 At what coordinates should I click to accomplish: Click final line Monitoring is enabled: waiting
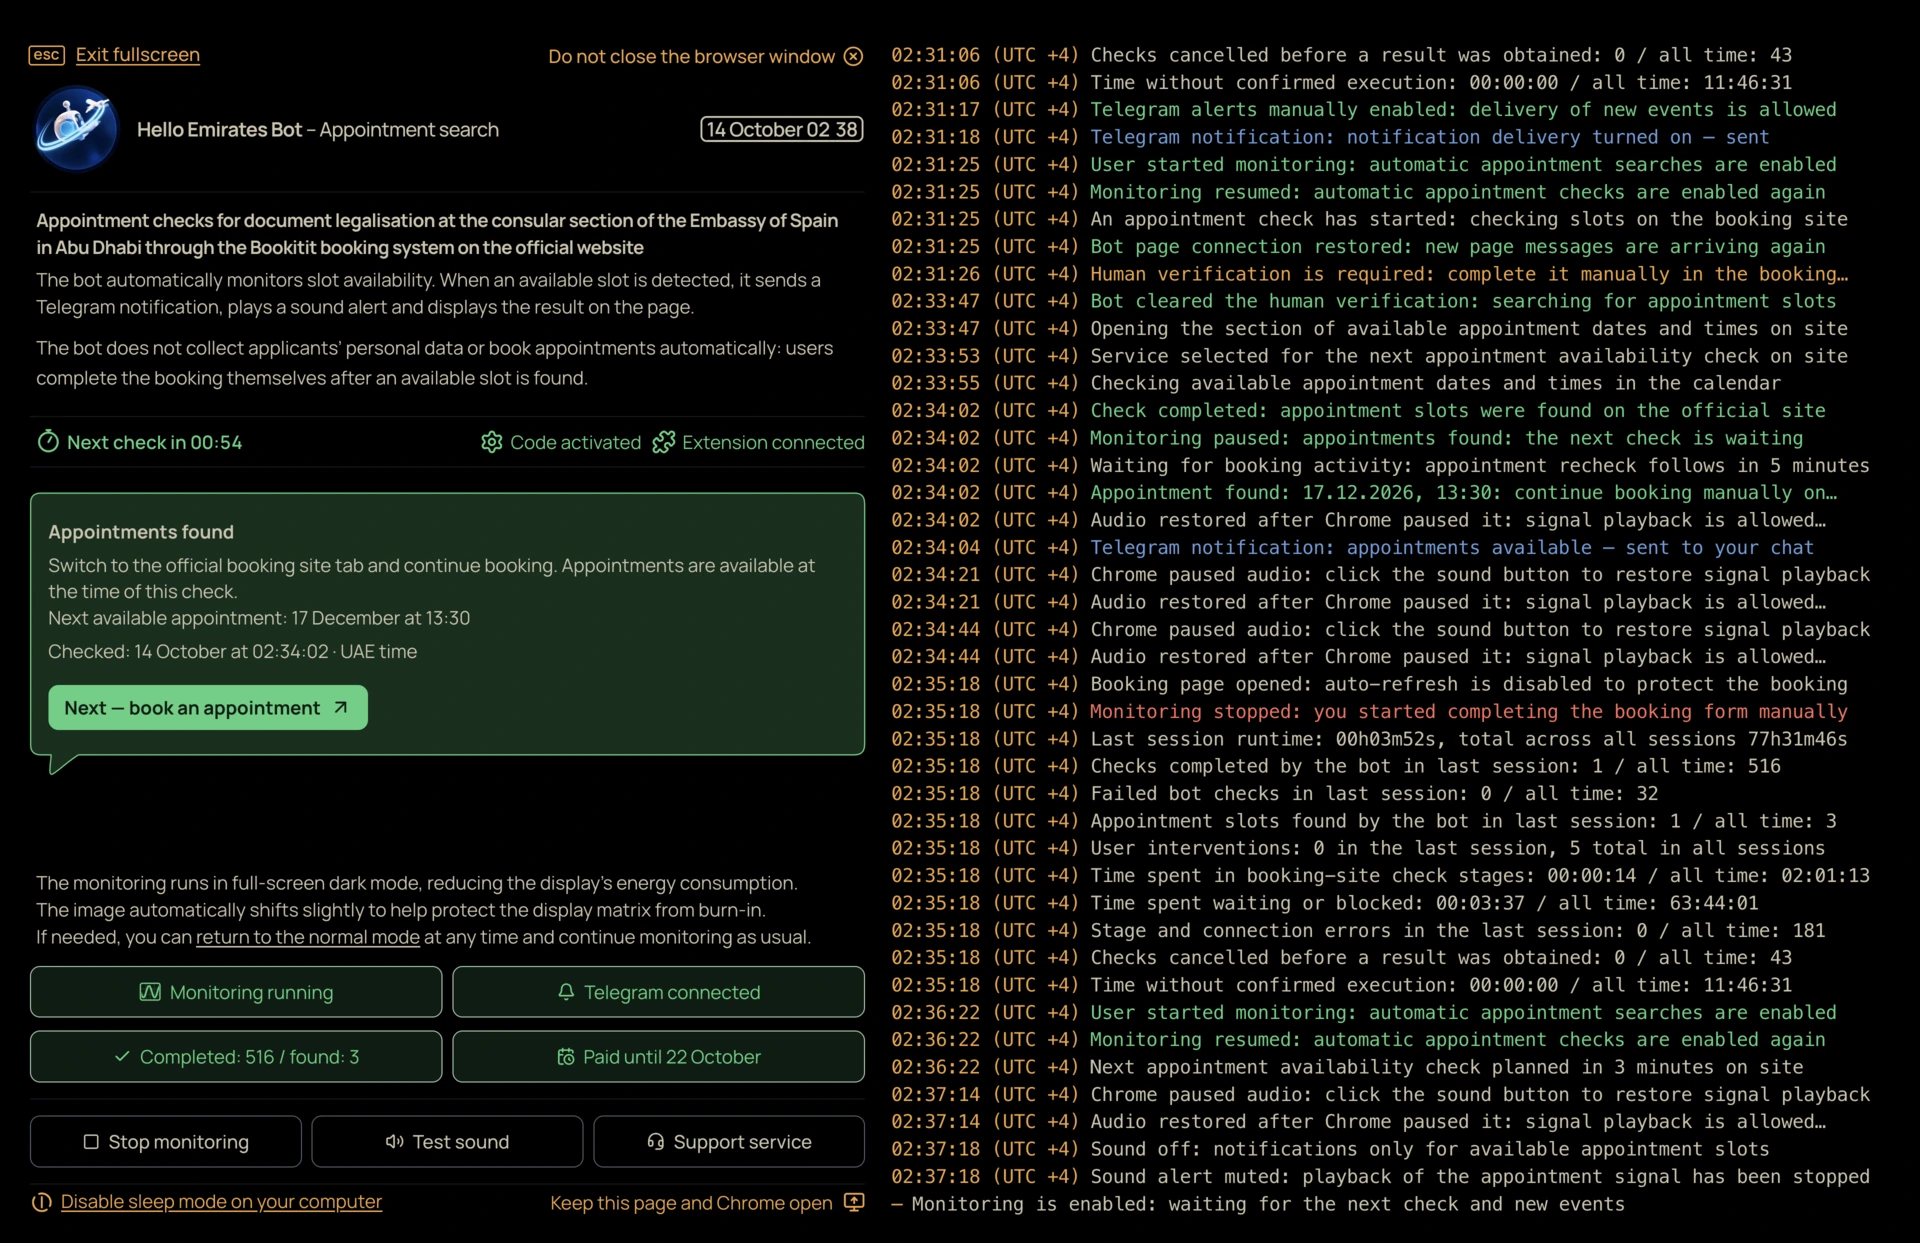1258,1204
